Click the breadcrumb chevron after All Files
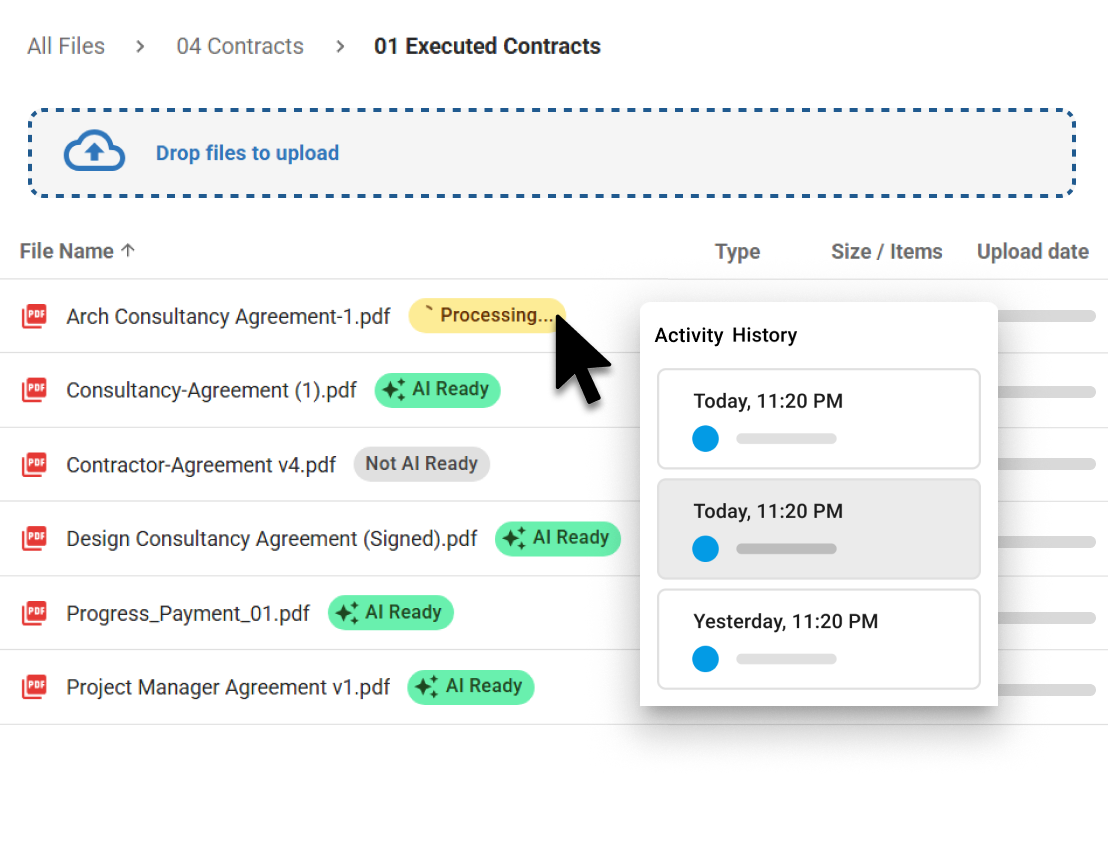 point(139,46)
